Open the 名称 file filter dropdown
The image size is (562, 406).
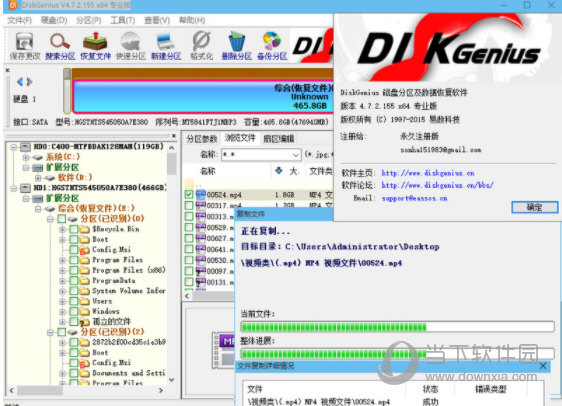(x=295, y=155)
